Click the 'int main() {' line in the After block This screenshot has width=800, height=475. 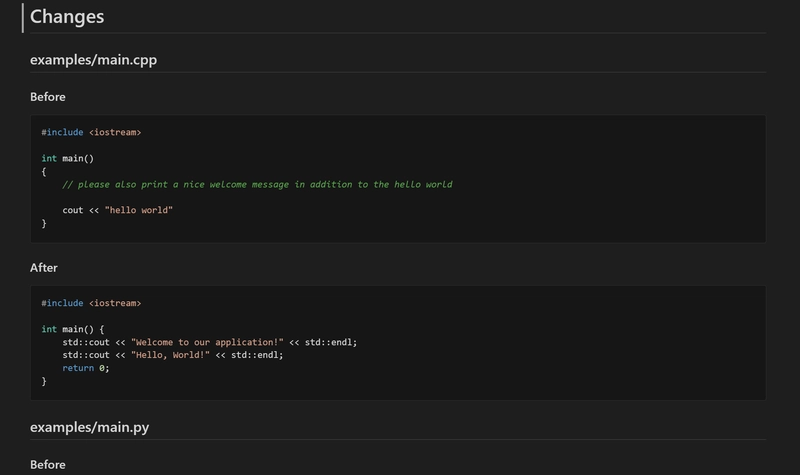click(x=73, y=330)
